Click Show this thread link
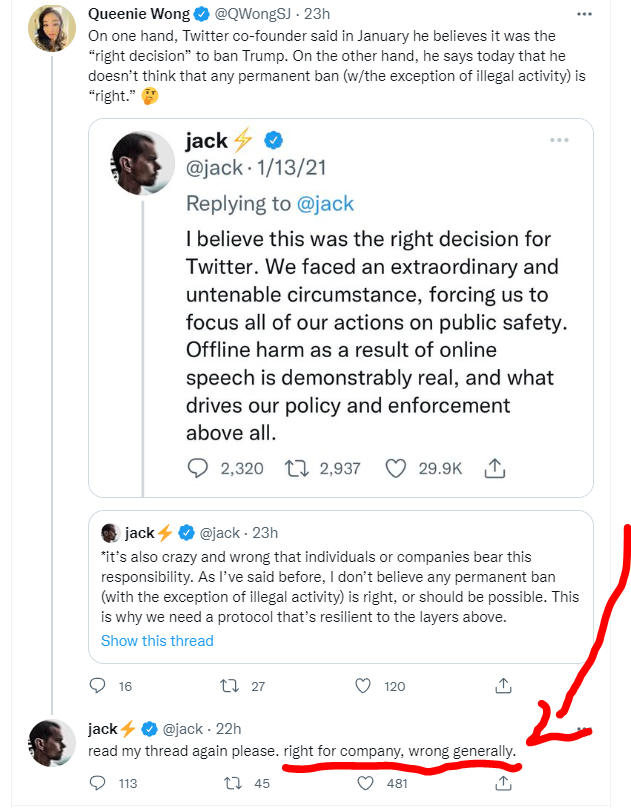 [157, 640]
